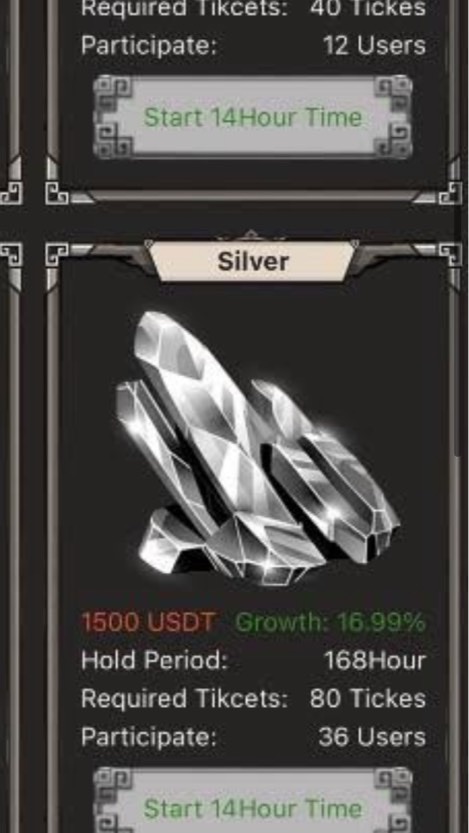Click the top card's Start 14Hour Time

tap(253, 117)
